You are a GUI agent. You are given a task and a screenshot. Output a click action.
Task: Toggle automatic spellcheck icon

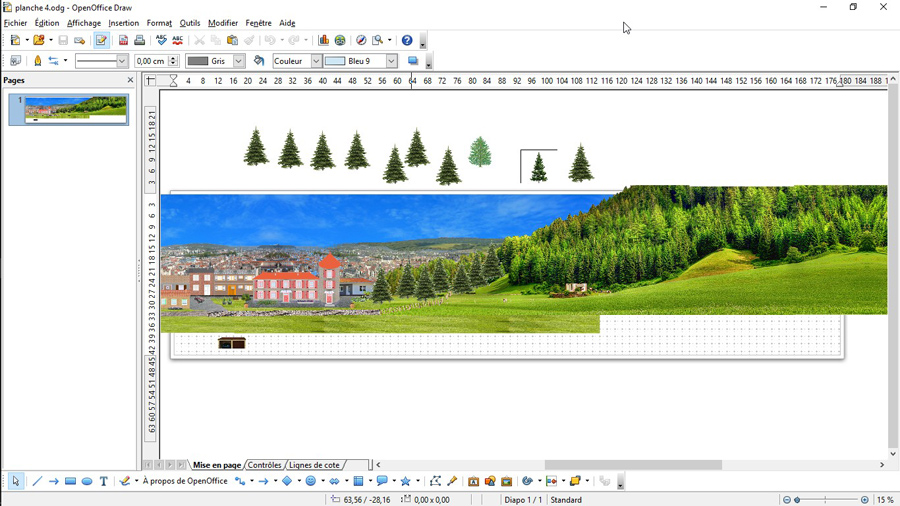click(x=178, y=41)
